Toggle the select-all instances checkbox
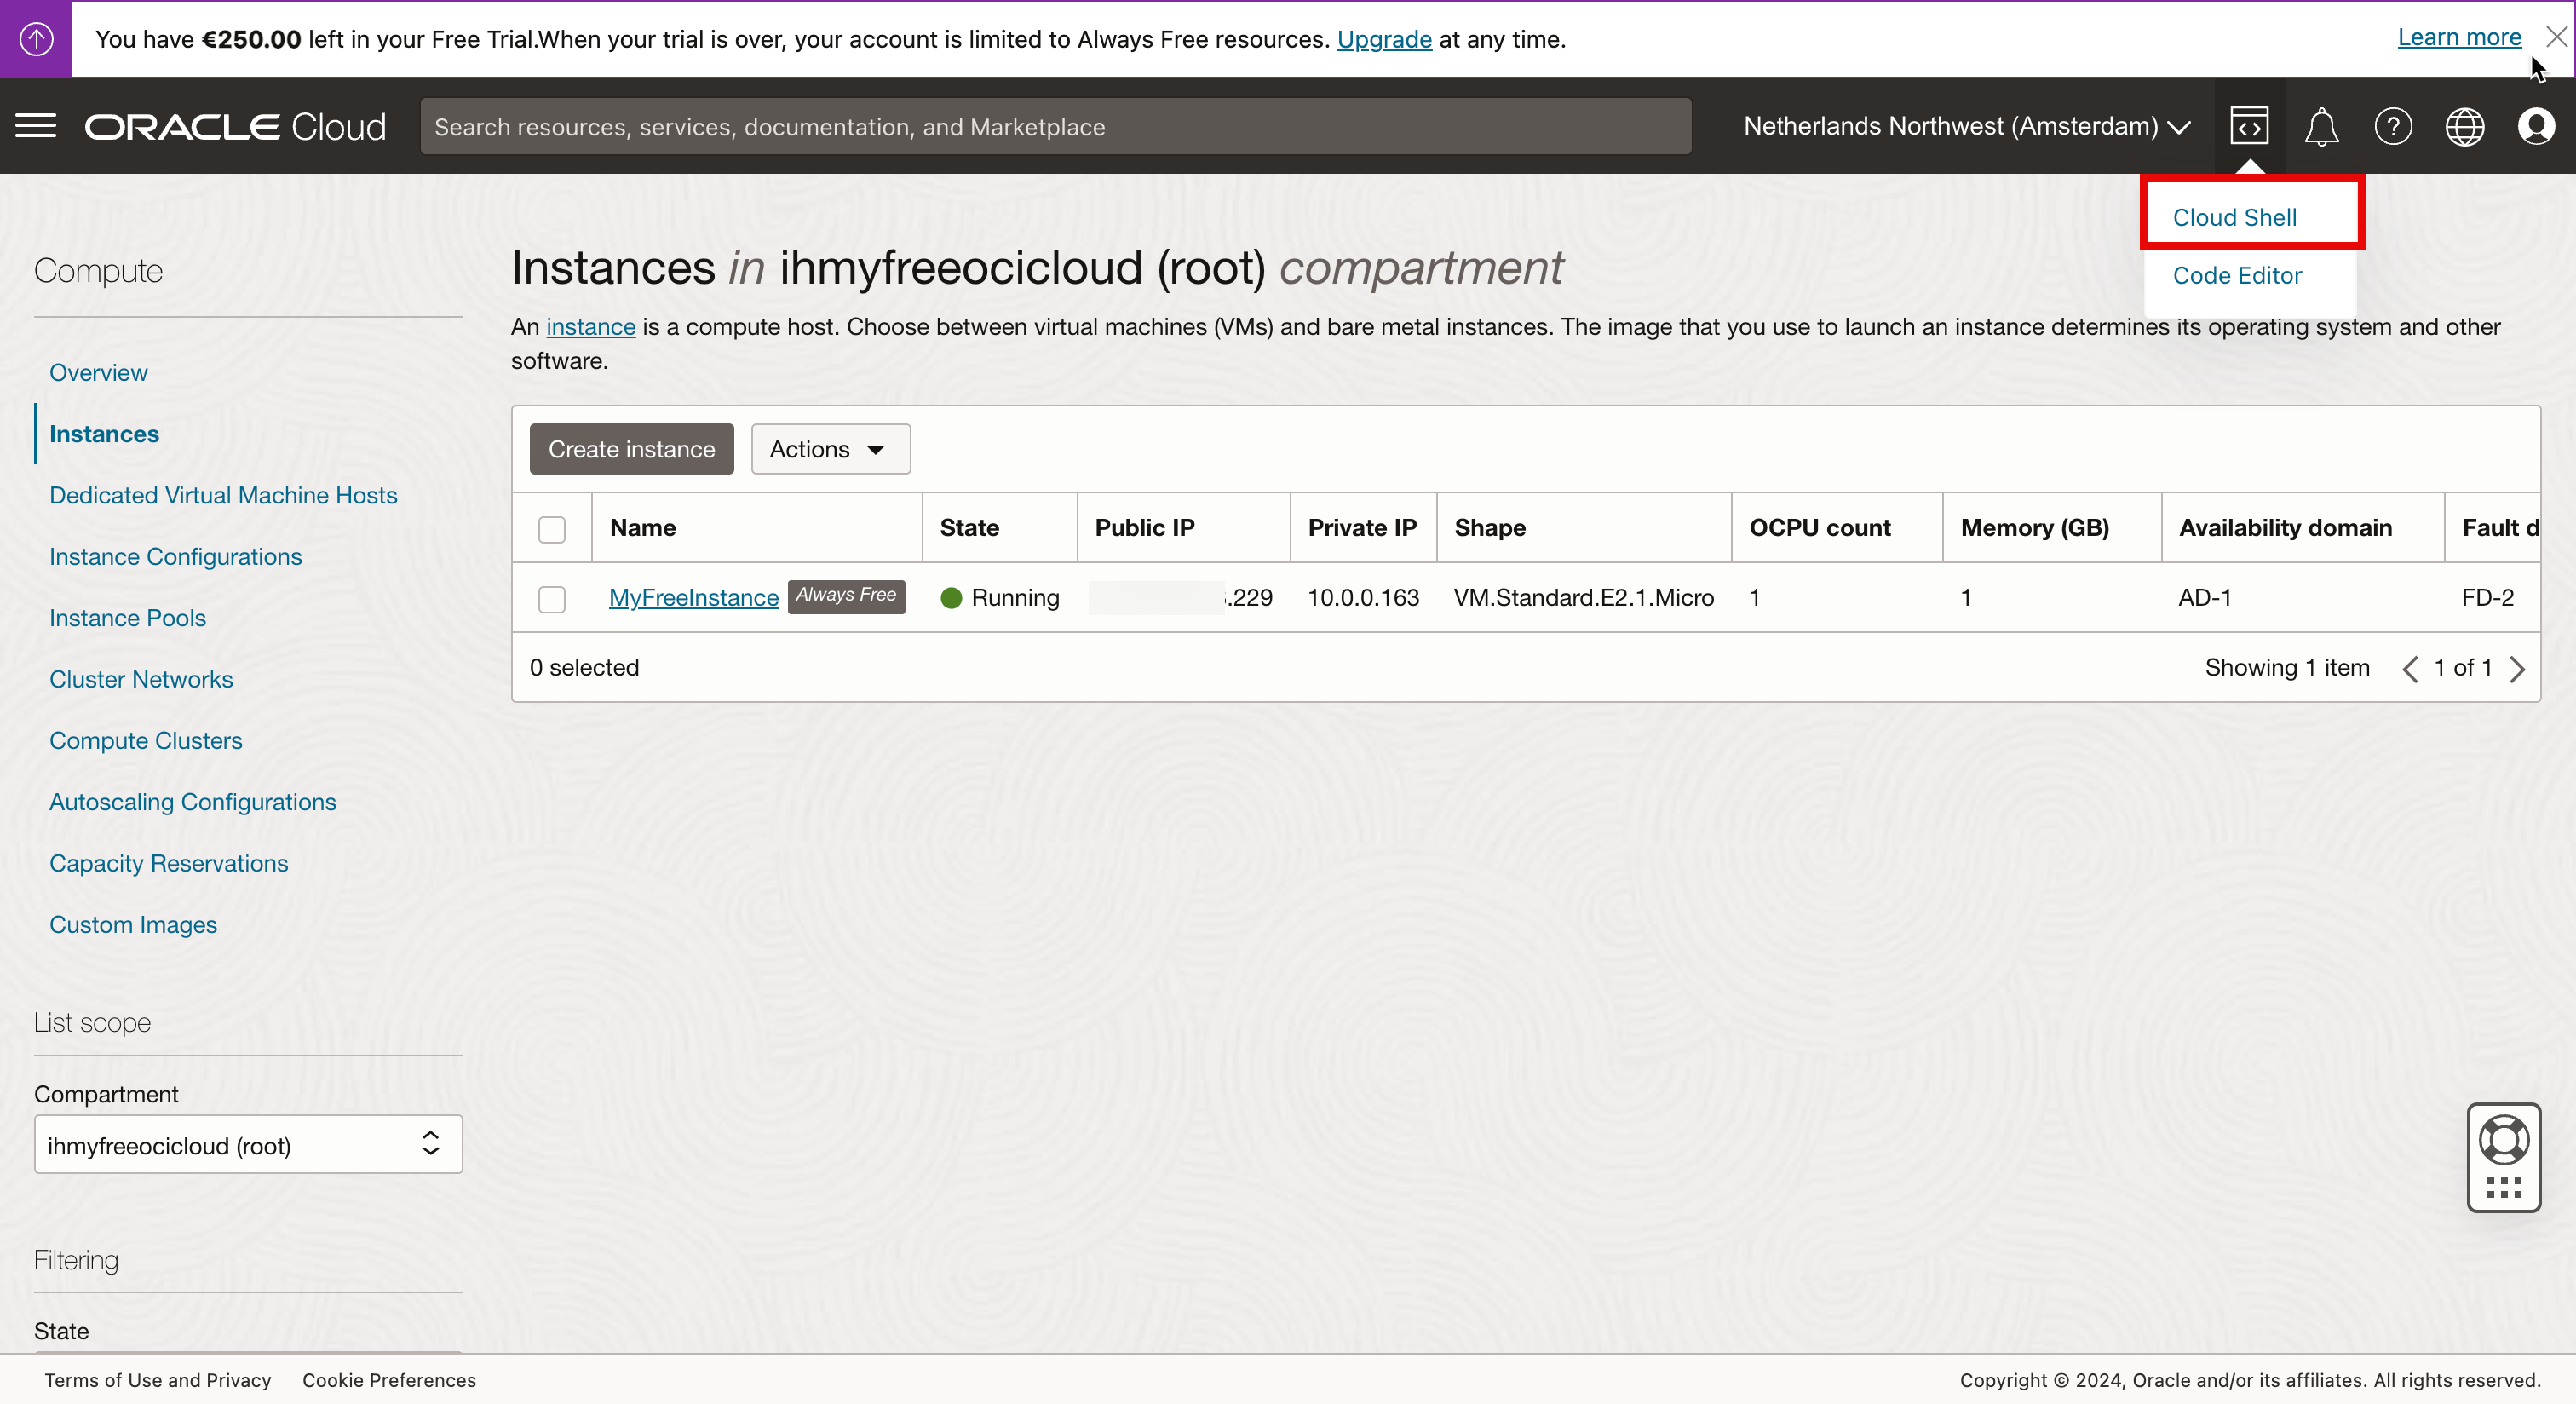Image resolution: width=2576 pixels, height=1404 pixels. coord(552,529)
